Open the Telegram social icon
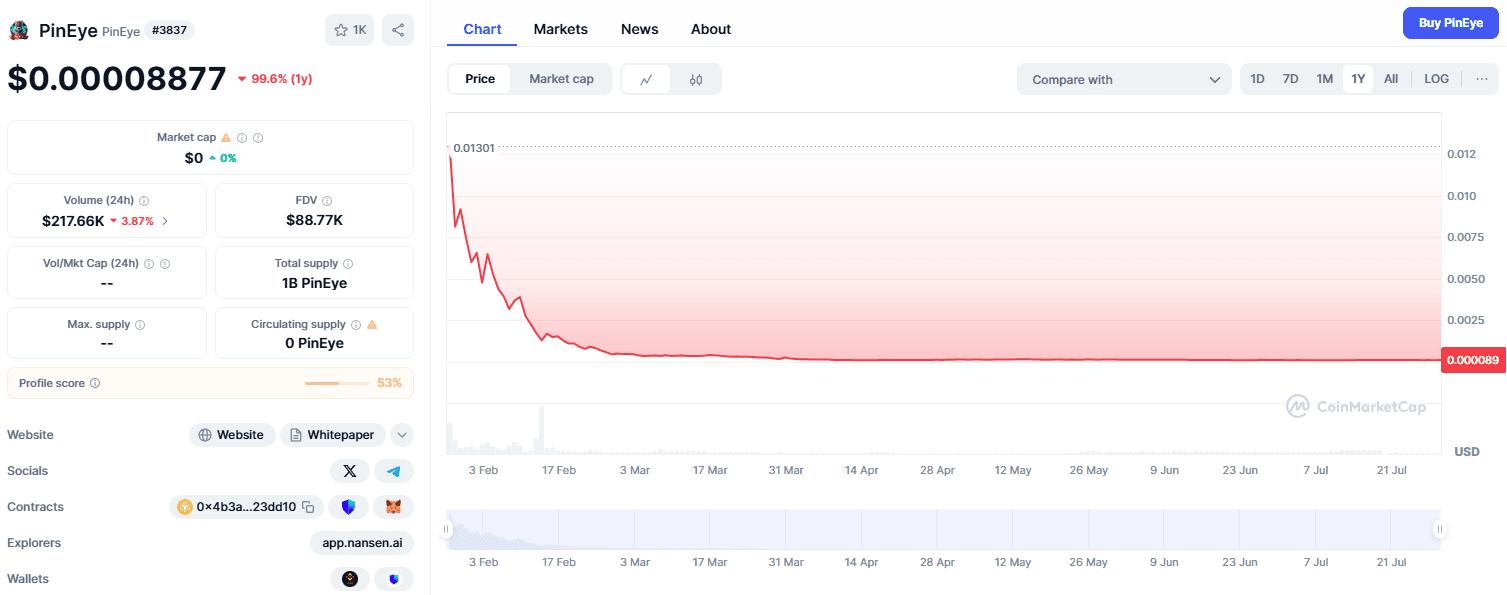The height and width of the screenshot is (595, 1507). point(394,471)
